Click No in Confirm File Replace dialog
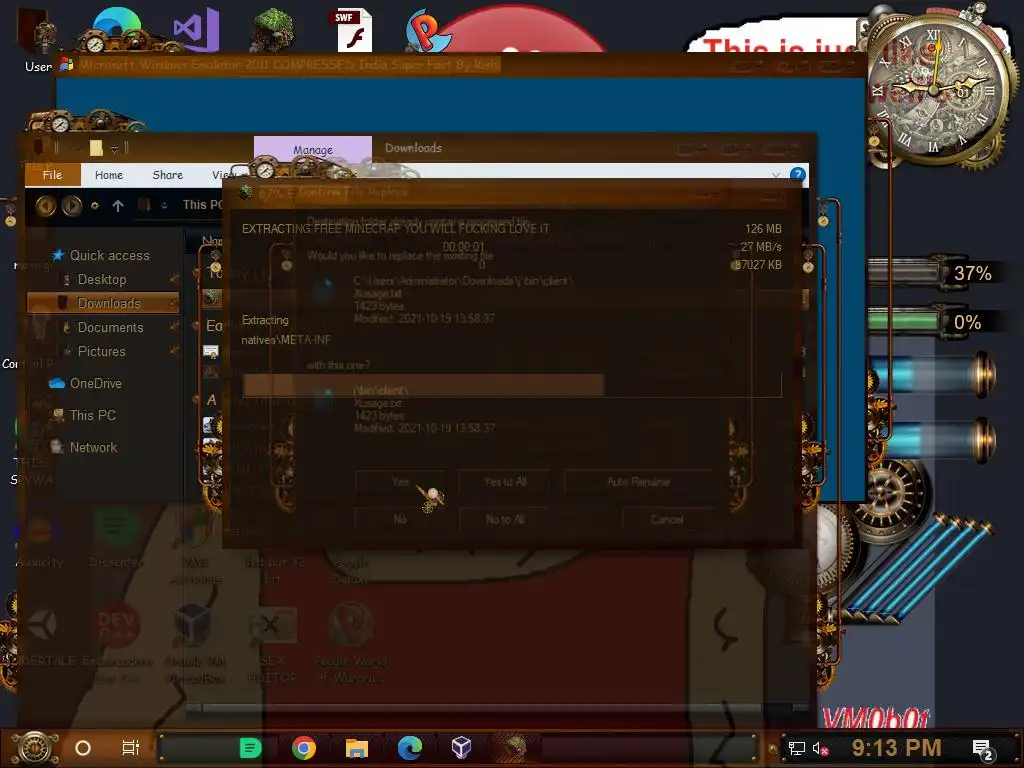Screen dimensions: 1024x768 pyautogui.click(x=400, y=519)
